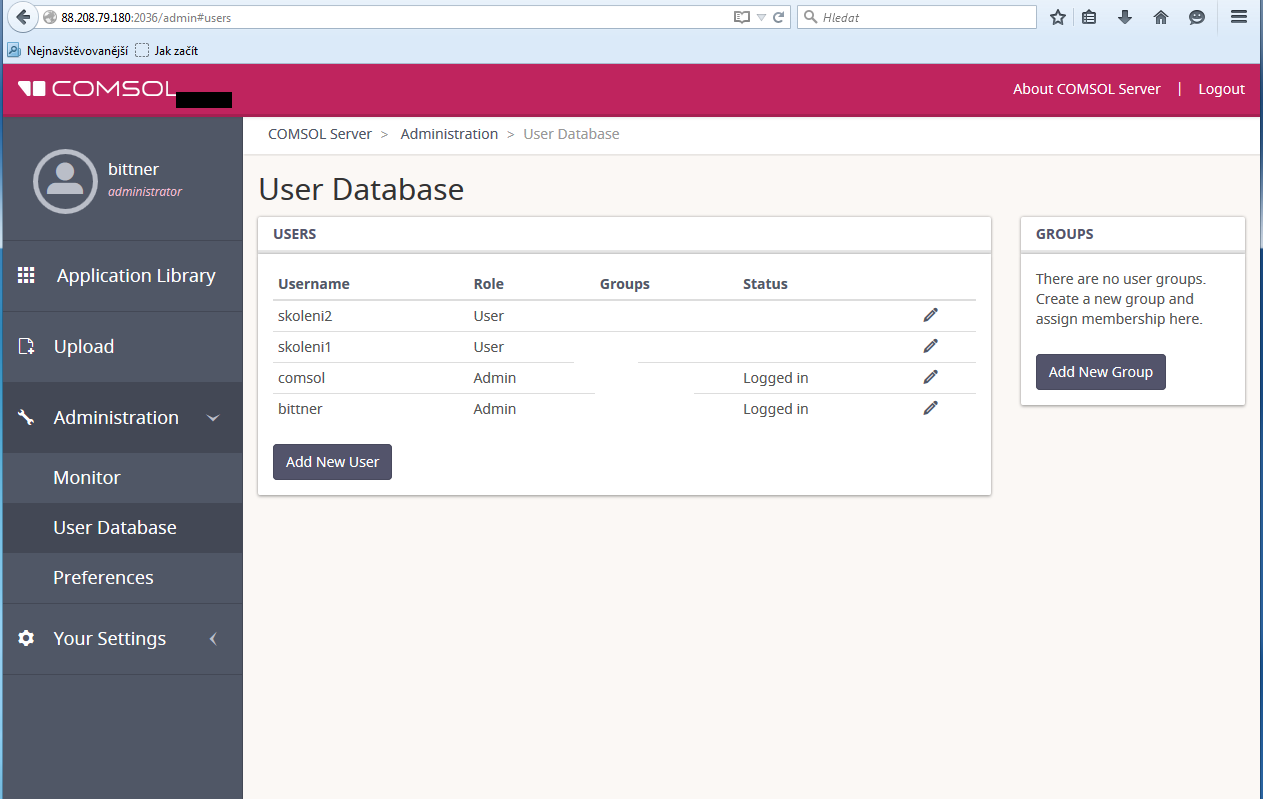The width and height of the screenshot is (1263, 799).
Task: Click the bittner user avatar icon
Action: coord(65,181)
